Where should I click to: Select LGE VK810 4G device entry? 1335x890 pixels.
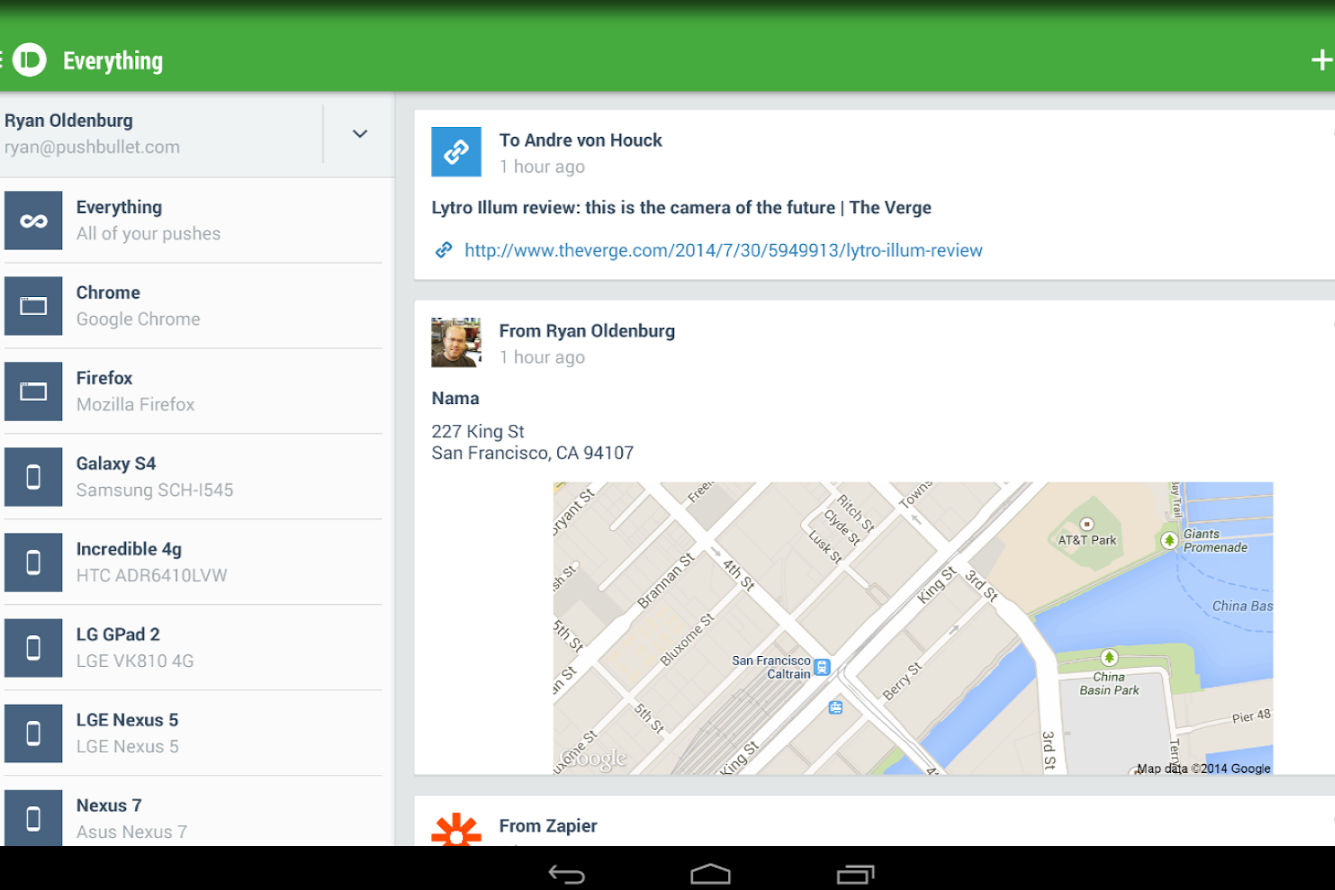(x=193, y=648)
